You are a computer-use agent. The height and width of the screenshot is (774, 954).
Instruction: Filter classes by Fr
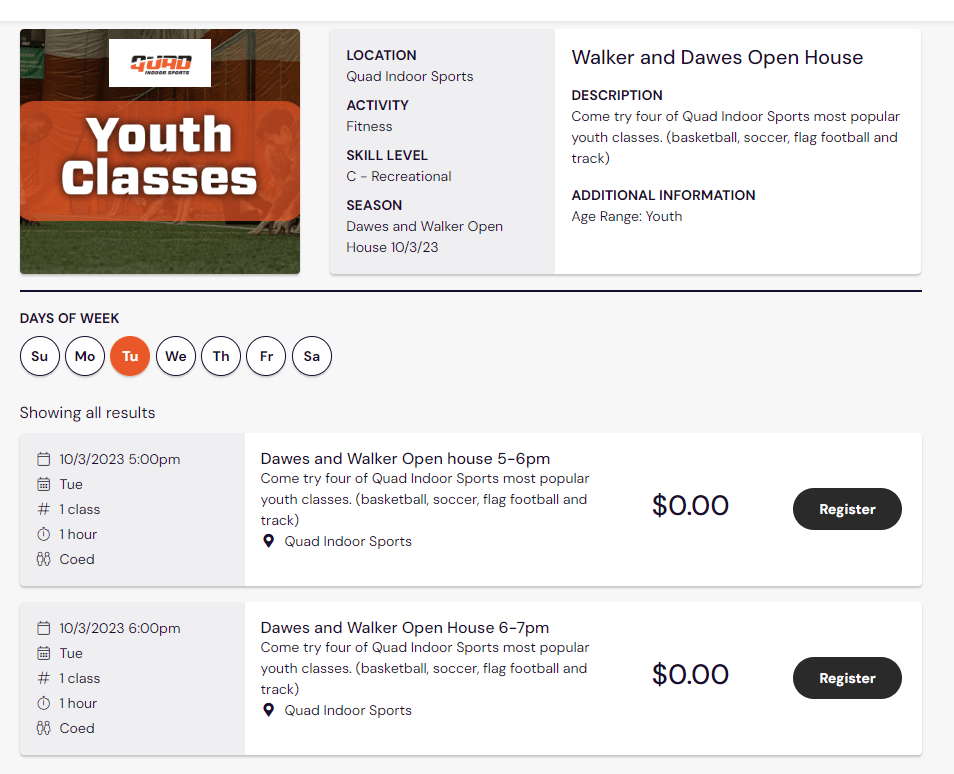coord(266,356)
